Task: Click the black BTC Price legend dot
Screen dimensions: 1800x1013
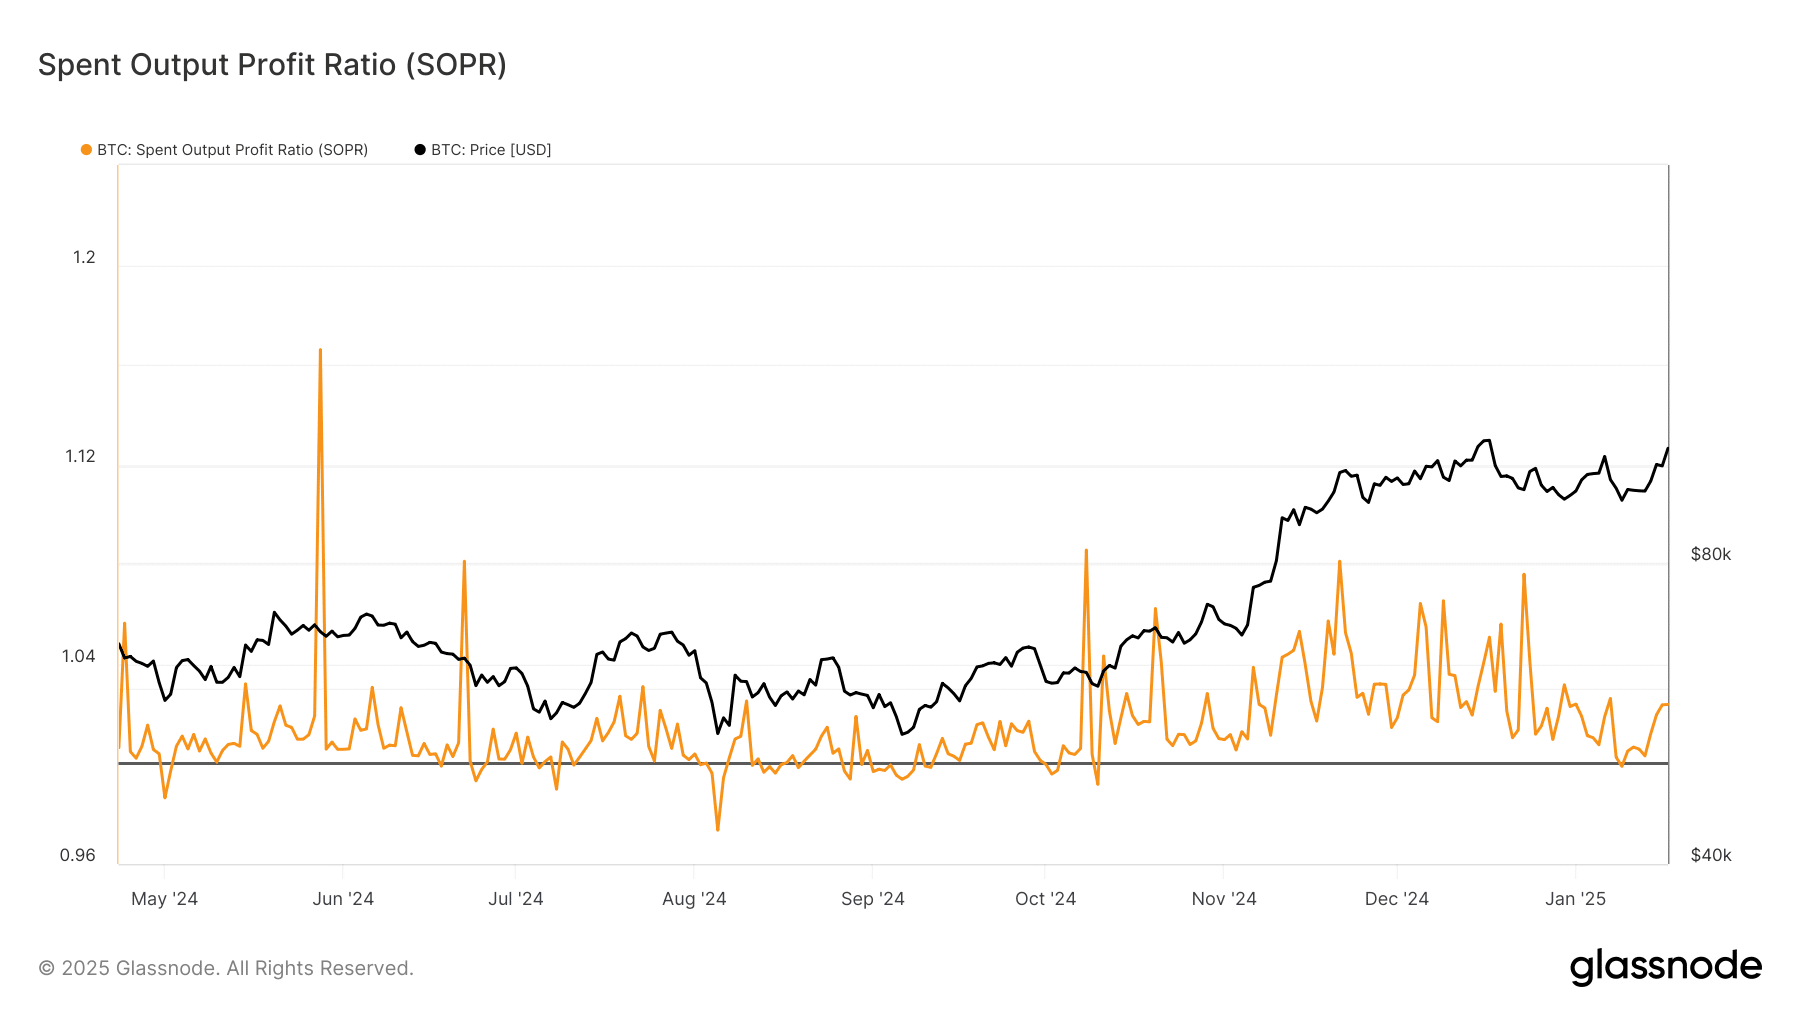Action: [419, 149]
